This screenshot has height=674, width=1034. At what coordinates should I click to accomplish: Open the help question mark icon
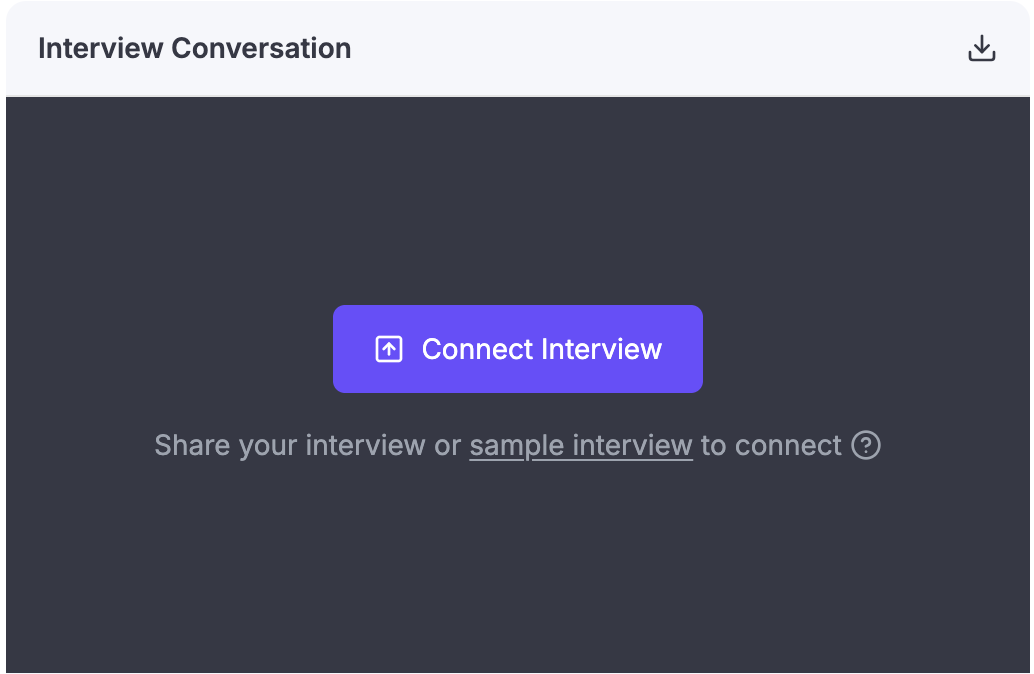(866, 445)
